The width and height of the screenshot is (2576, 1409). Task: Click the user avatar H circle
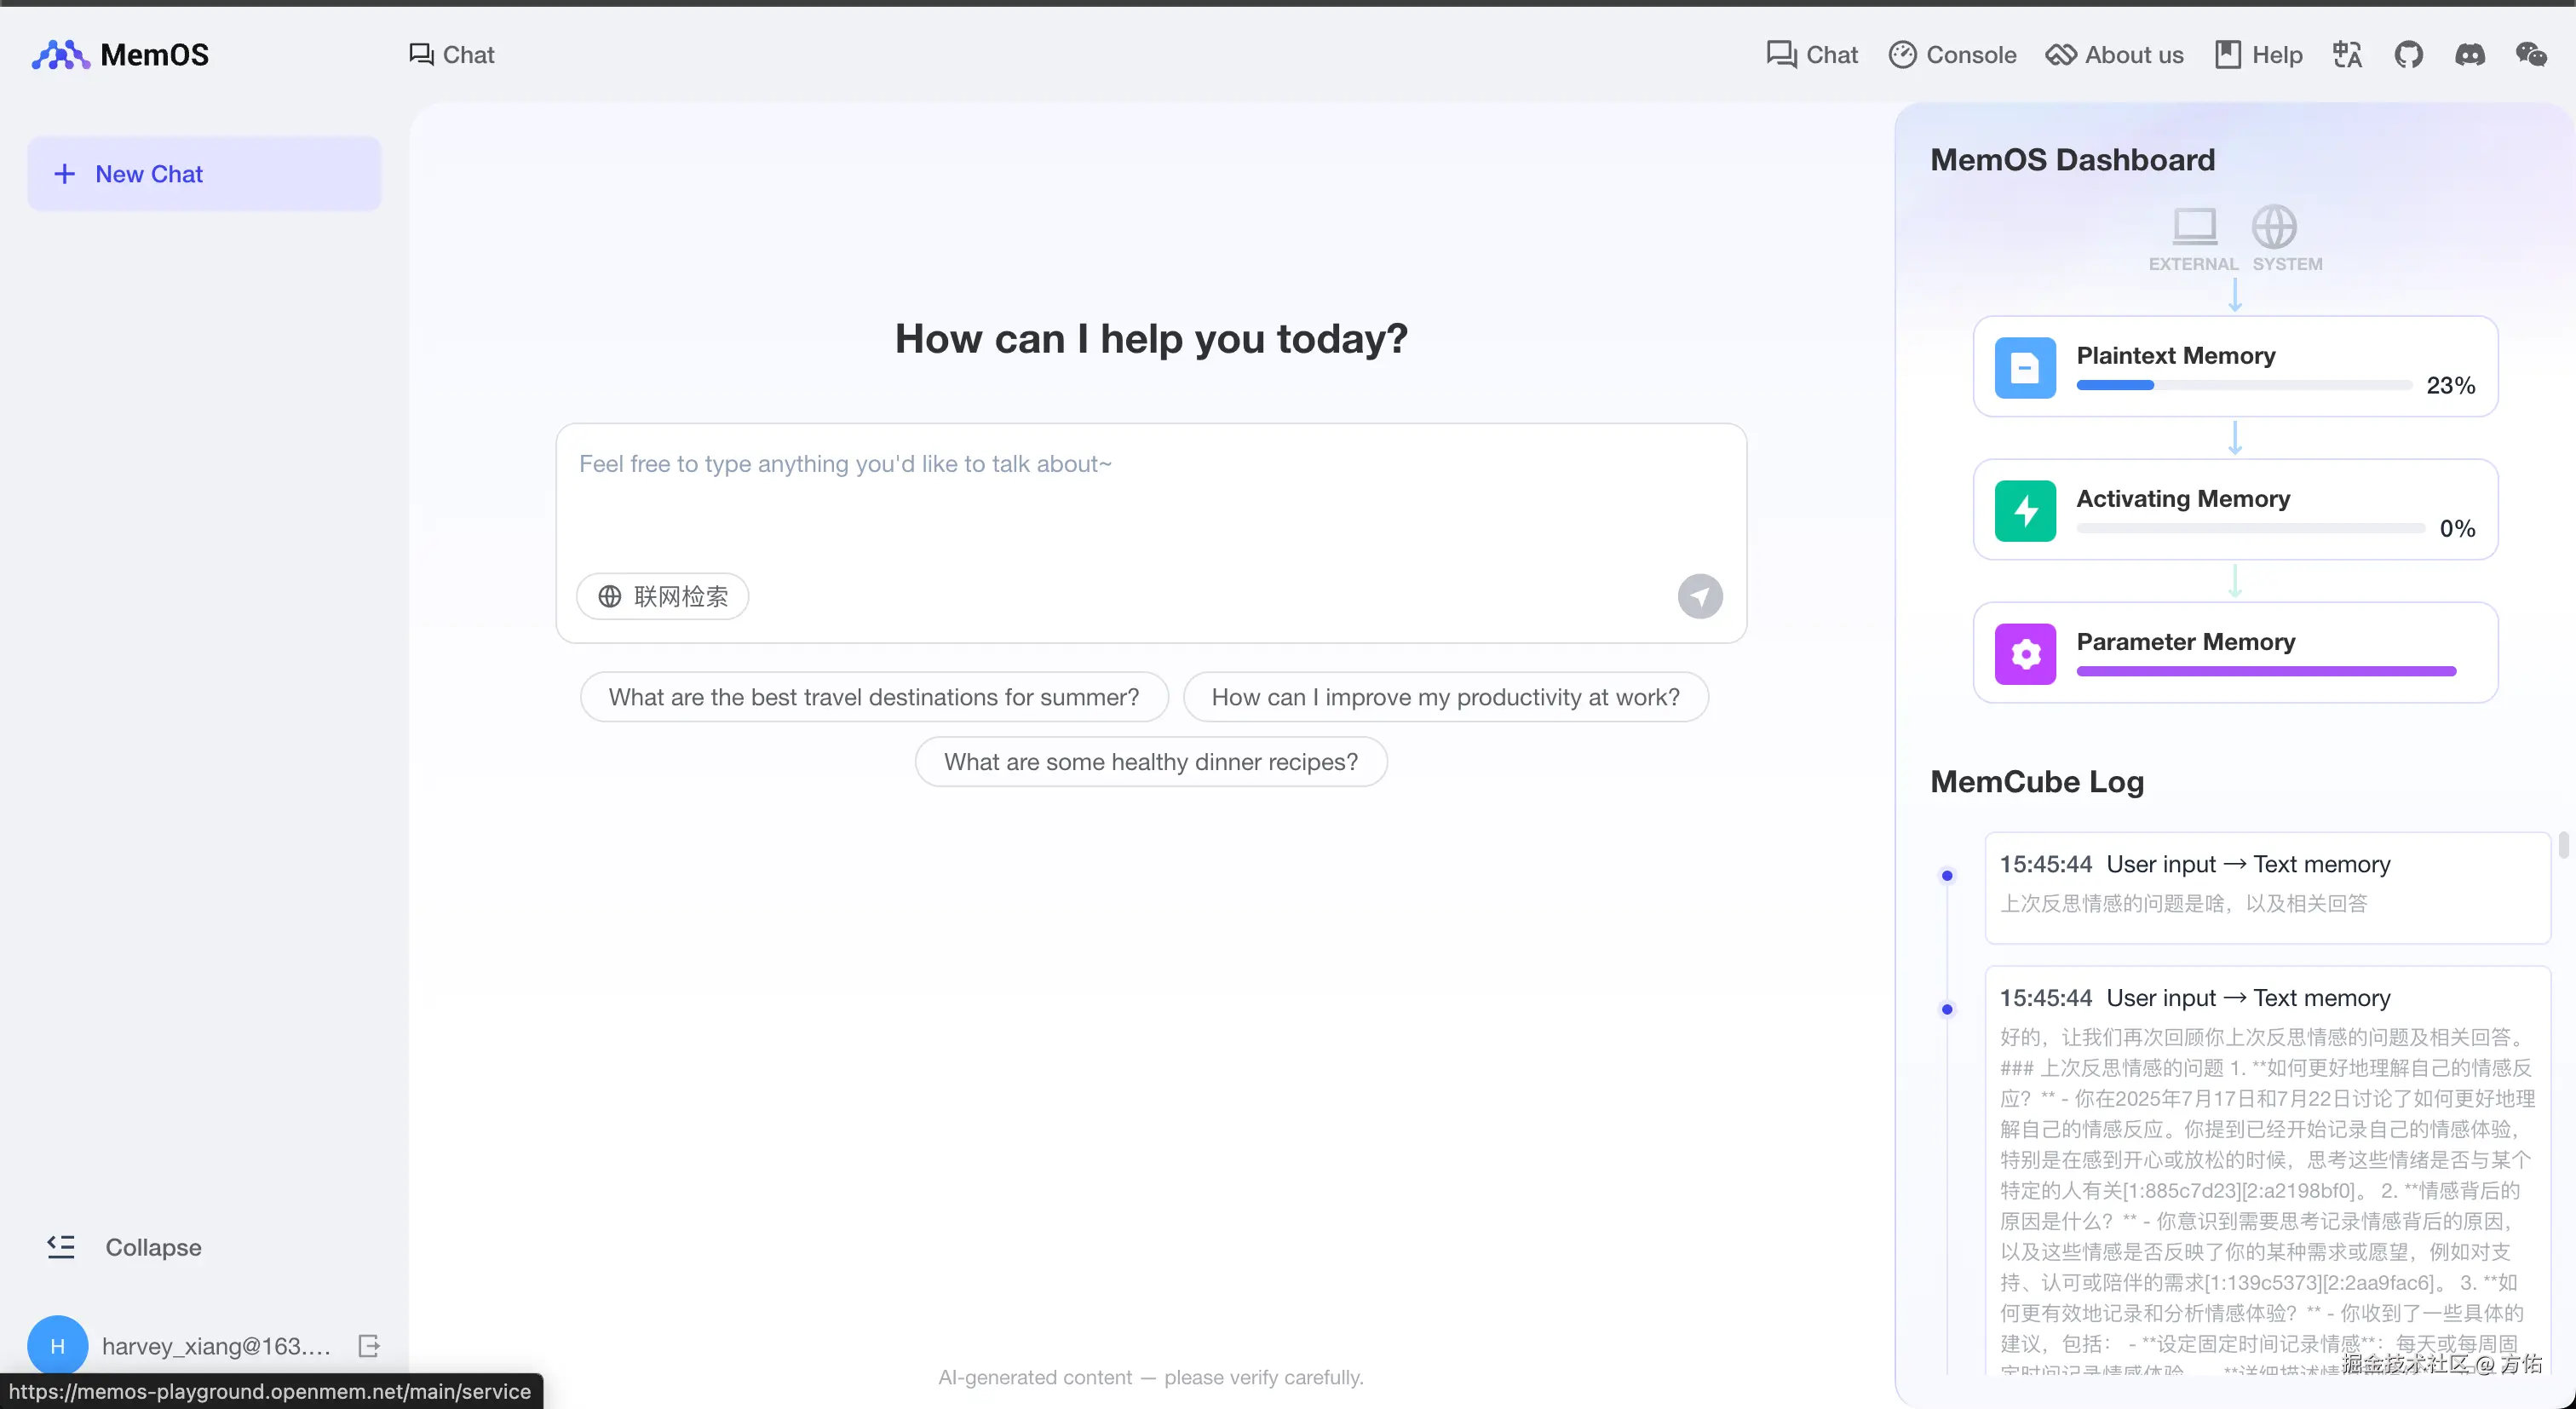57,1346
